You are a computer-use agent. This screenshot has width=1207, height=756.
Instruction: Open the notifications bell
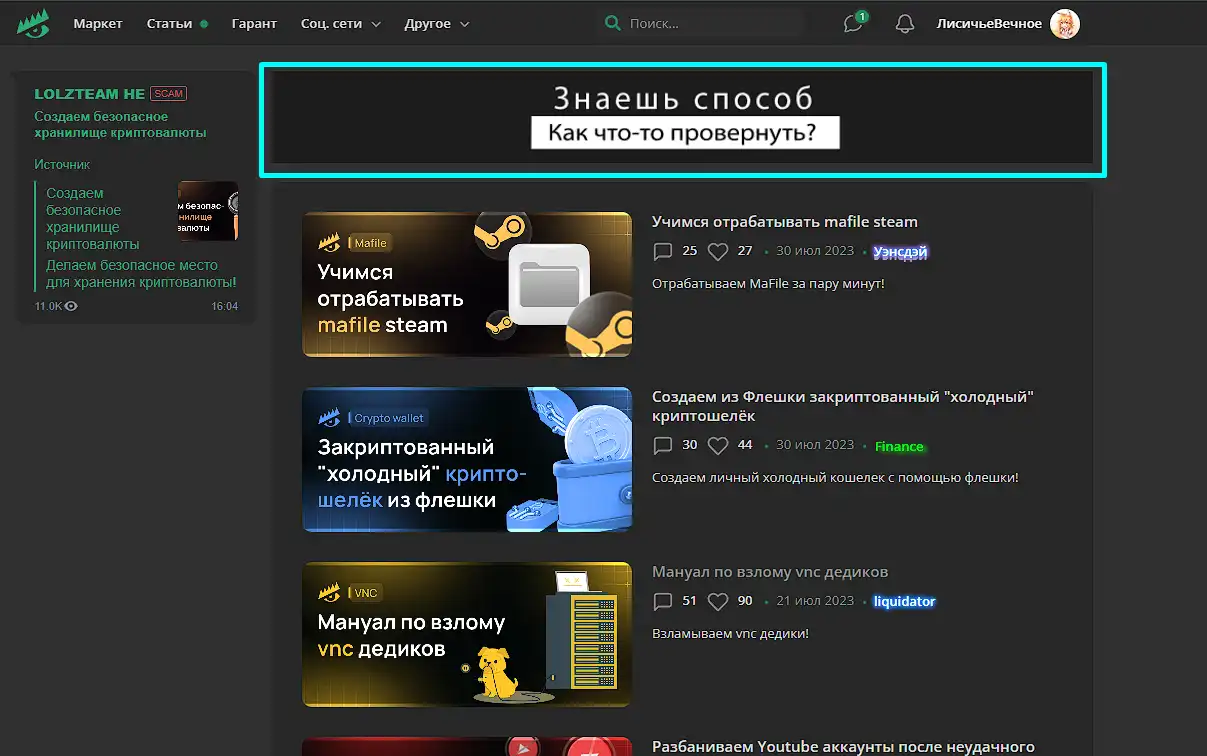905,24
